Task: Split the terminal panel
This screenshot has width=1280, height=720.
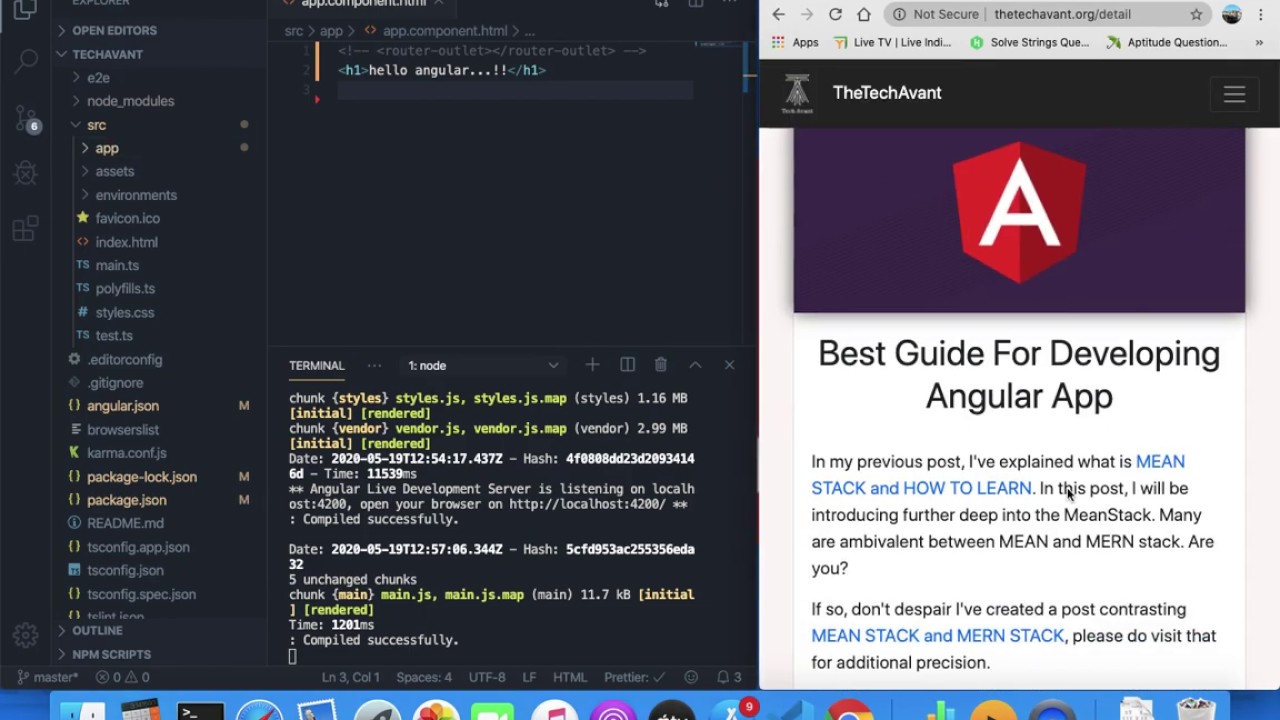Action: pos(627,365)
